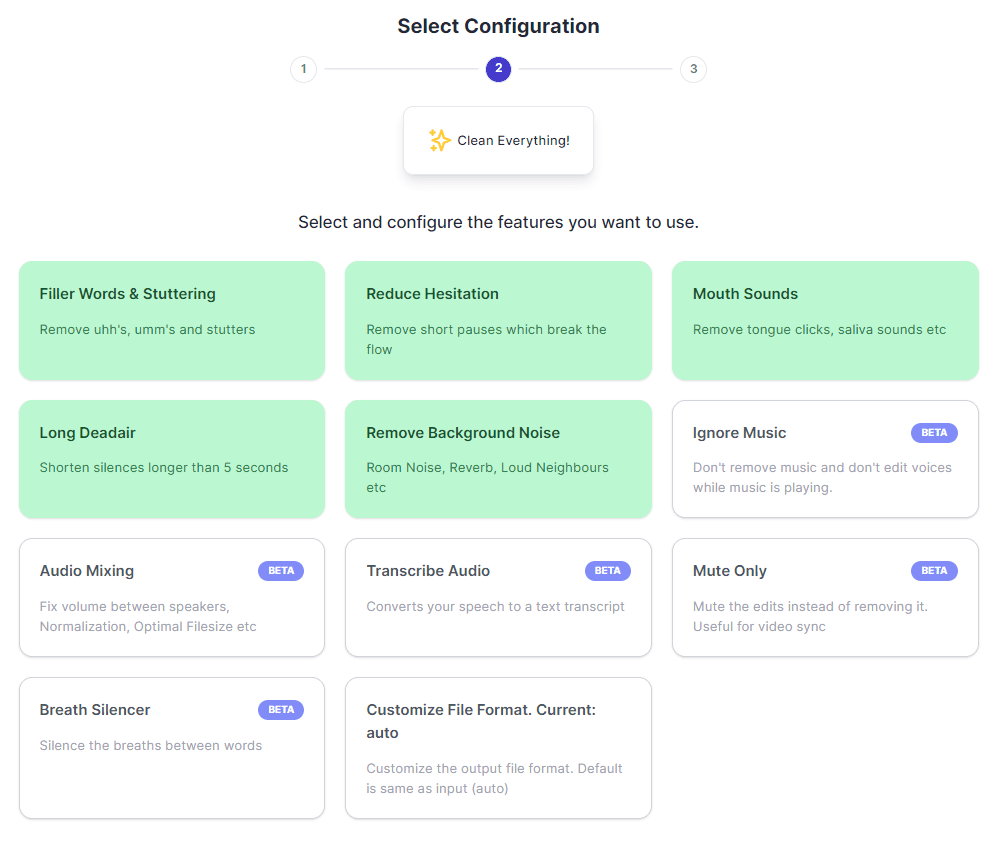Click the BETA badge on Audio Mixing

click(281, 571)
